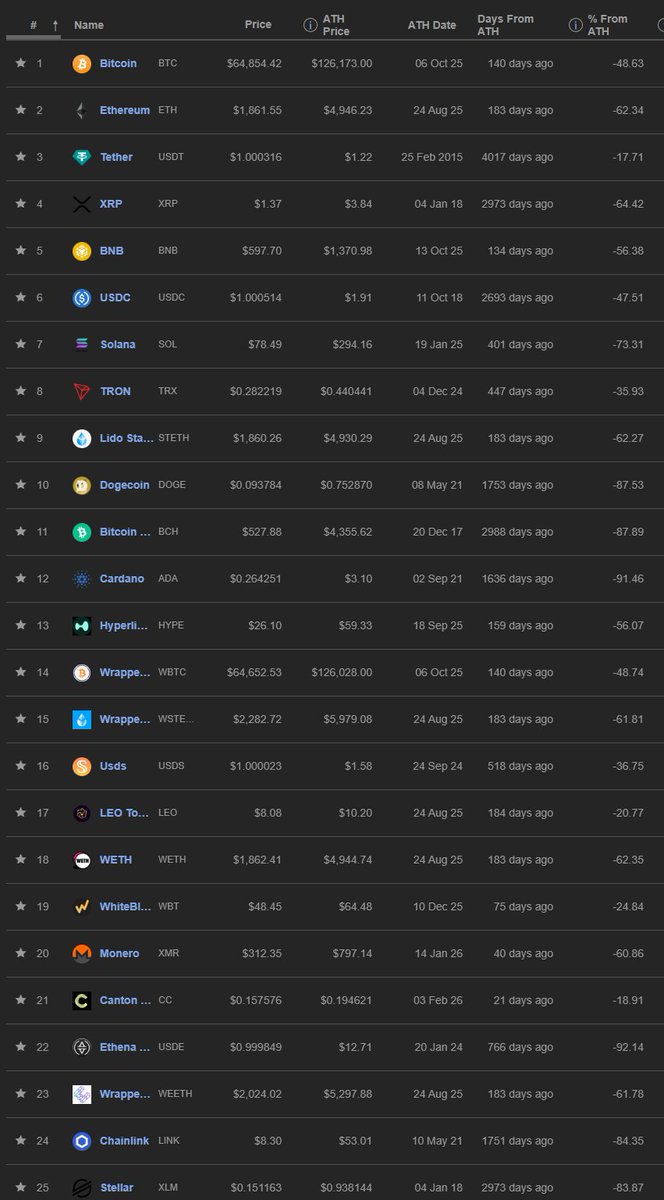
Task: Toggle the Stellar favorite star
Action: click(x=20, y=1188)
